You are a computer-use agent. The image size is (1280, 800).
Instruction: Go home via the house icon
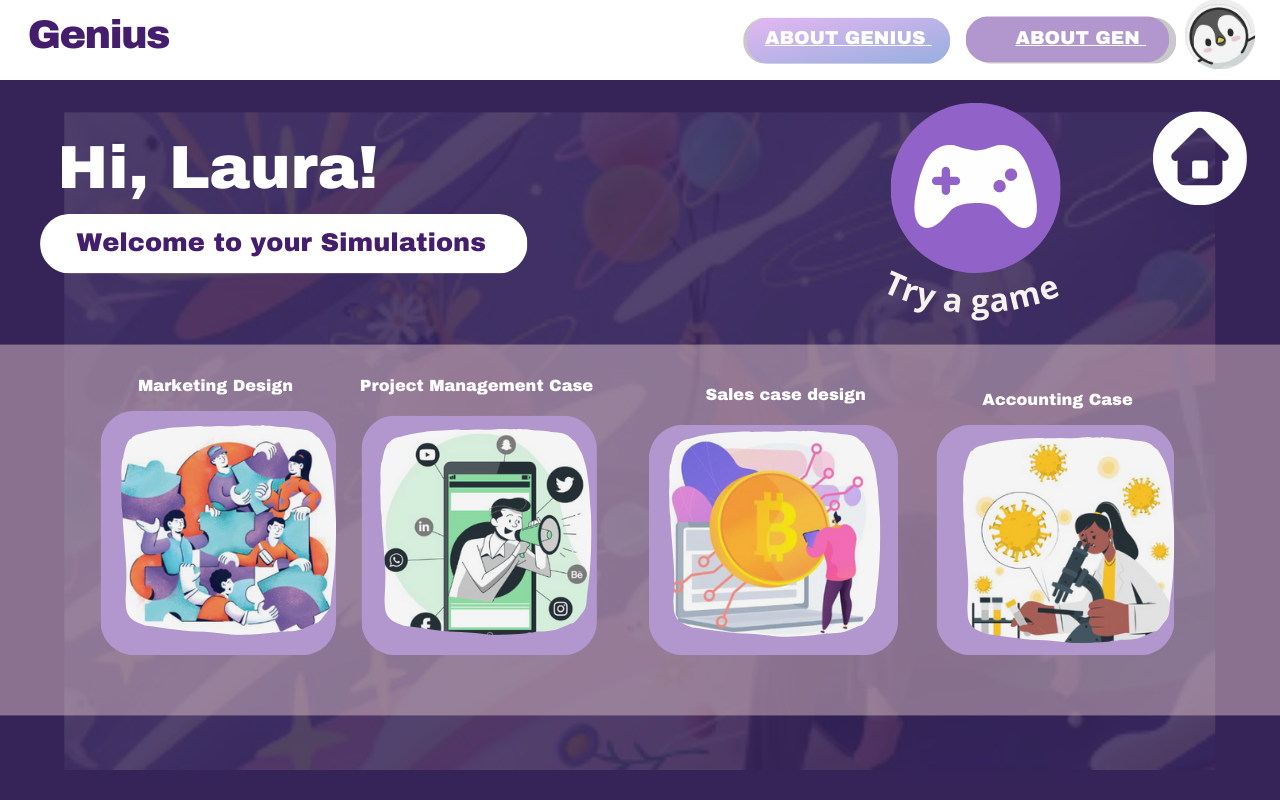tap(1200, 158)
